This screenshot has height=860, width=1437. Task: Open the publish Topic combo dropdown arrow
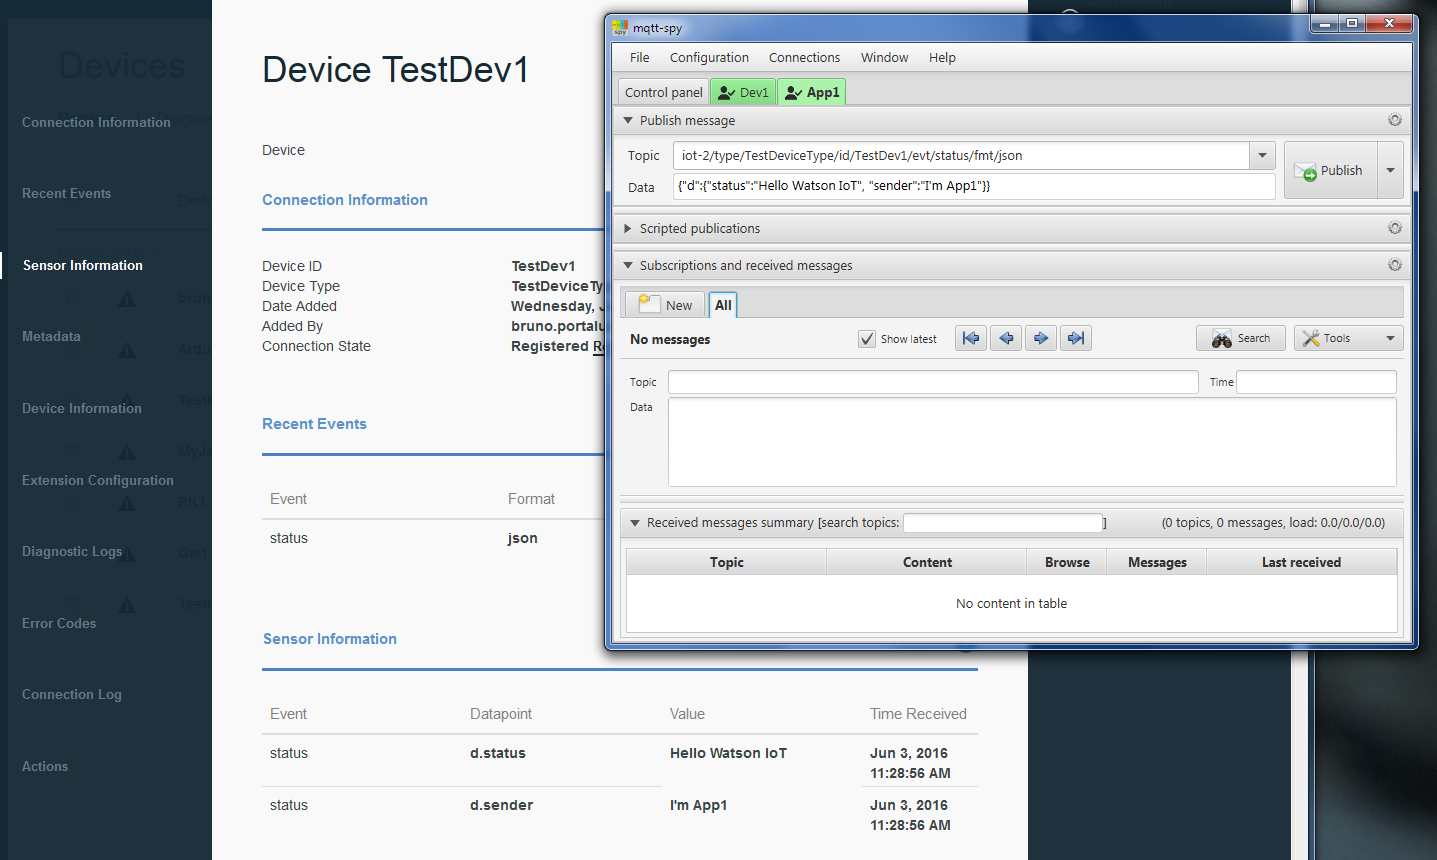[1262, 155]
